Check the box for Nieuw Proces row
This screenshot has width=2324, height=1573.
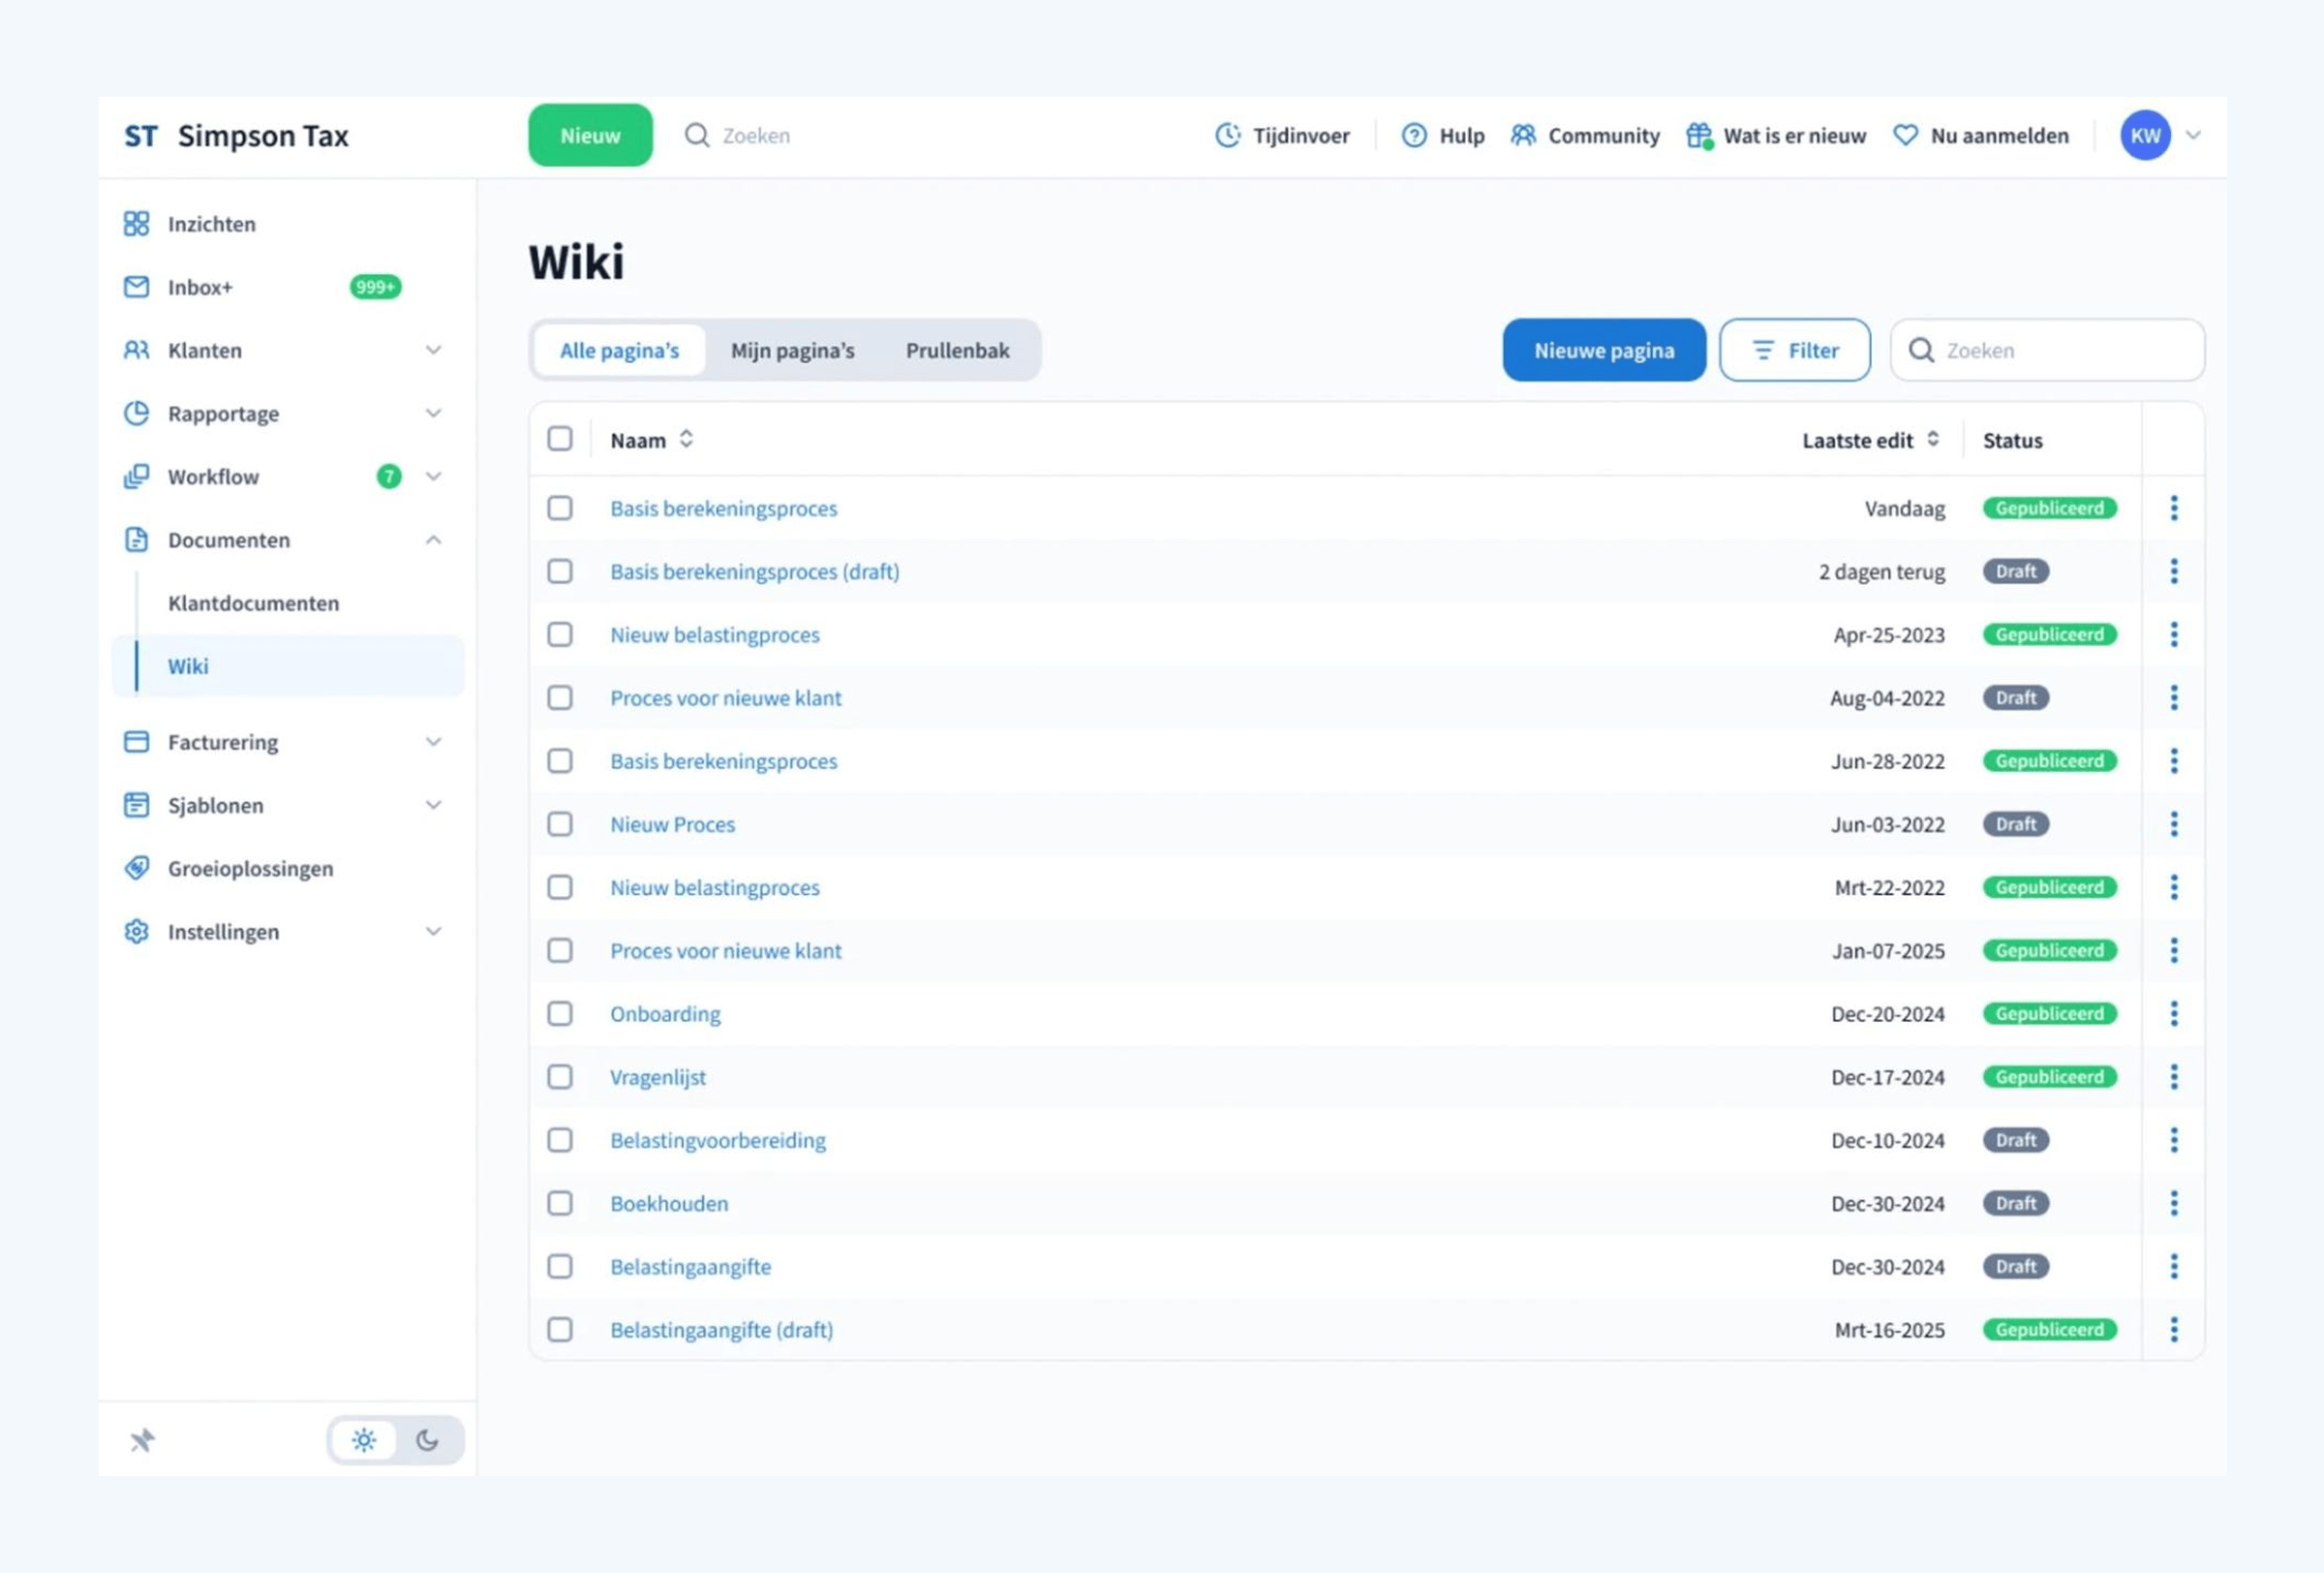560,824
